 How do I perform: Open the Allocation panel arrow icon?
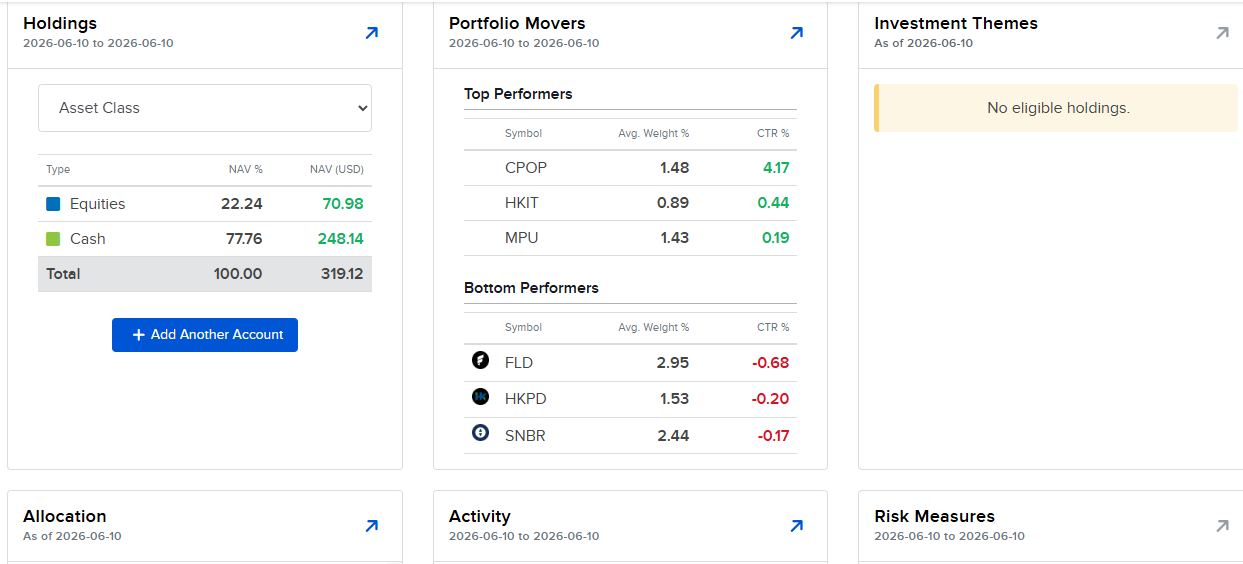[x=371, y=526]
